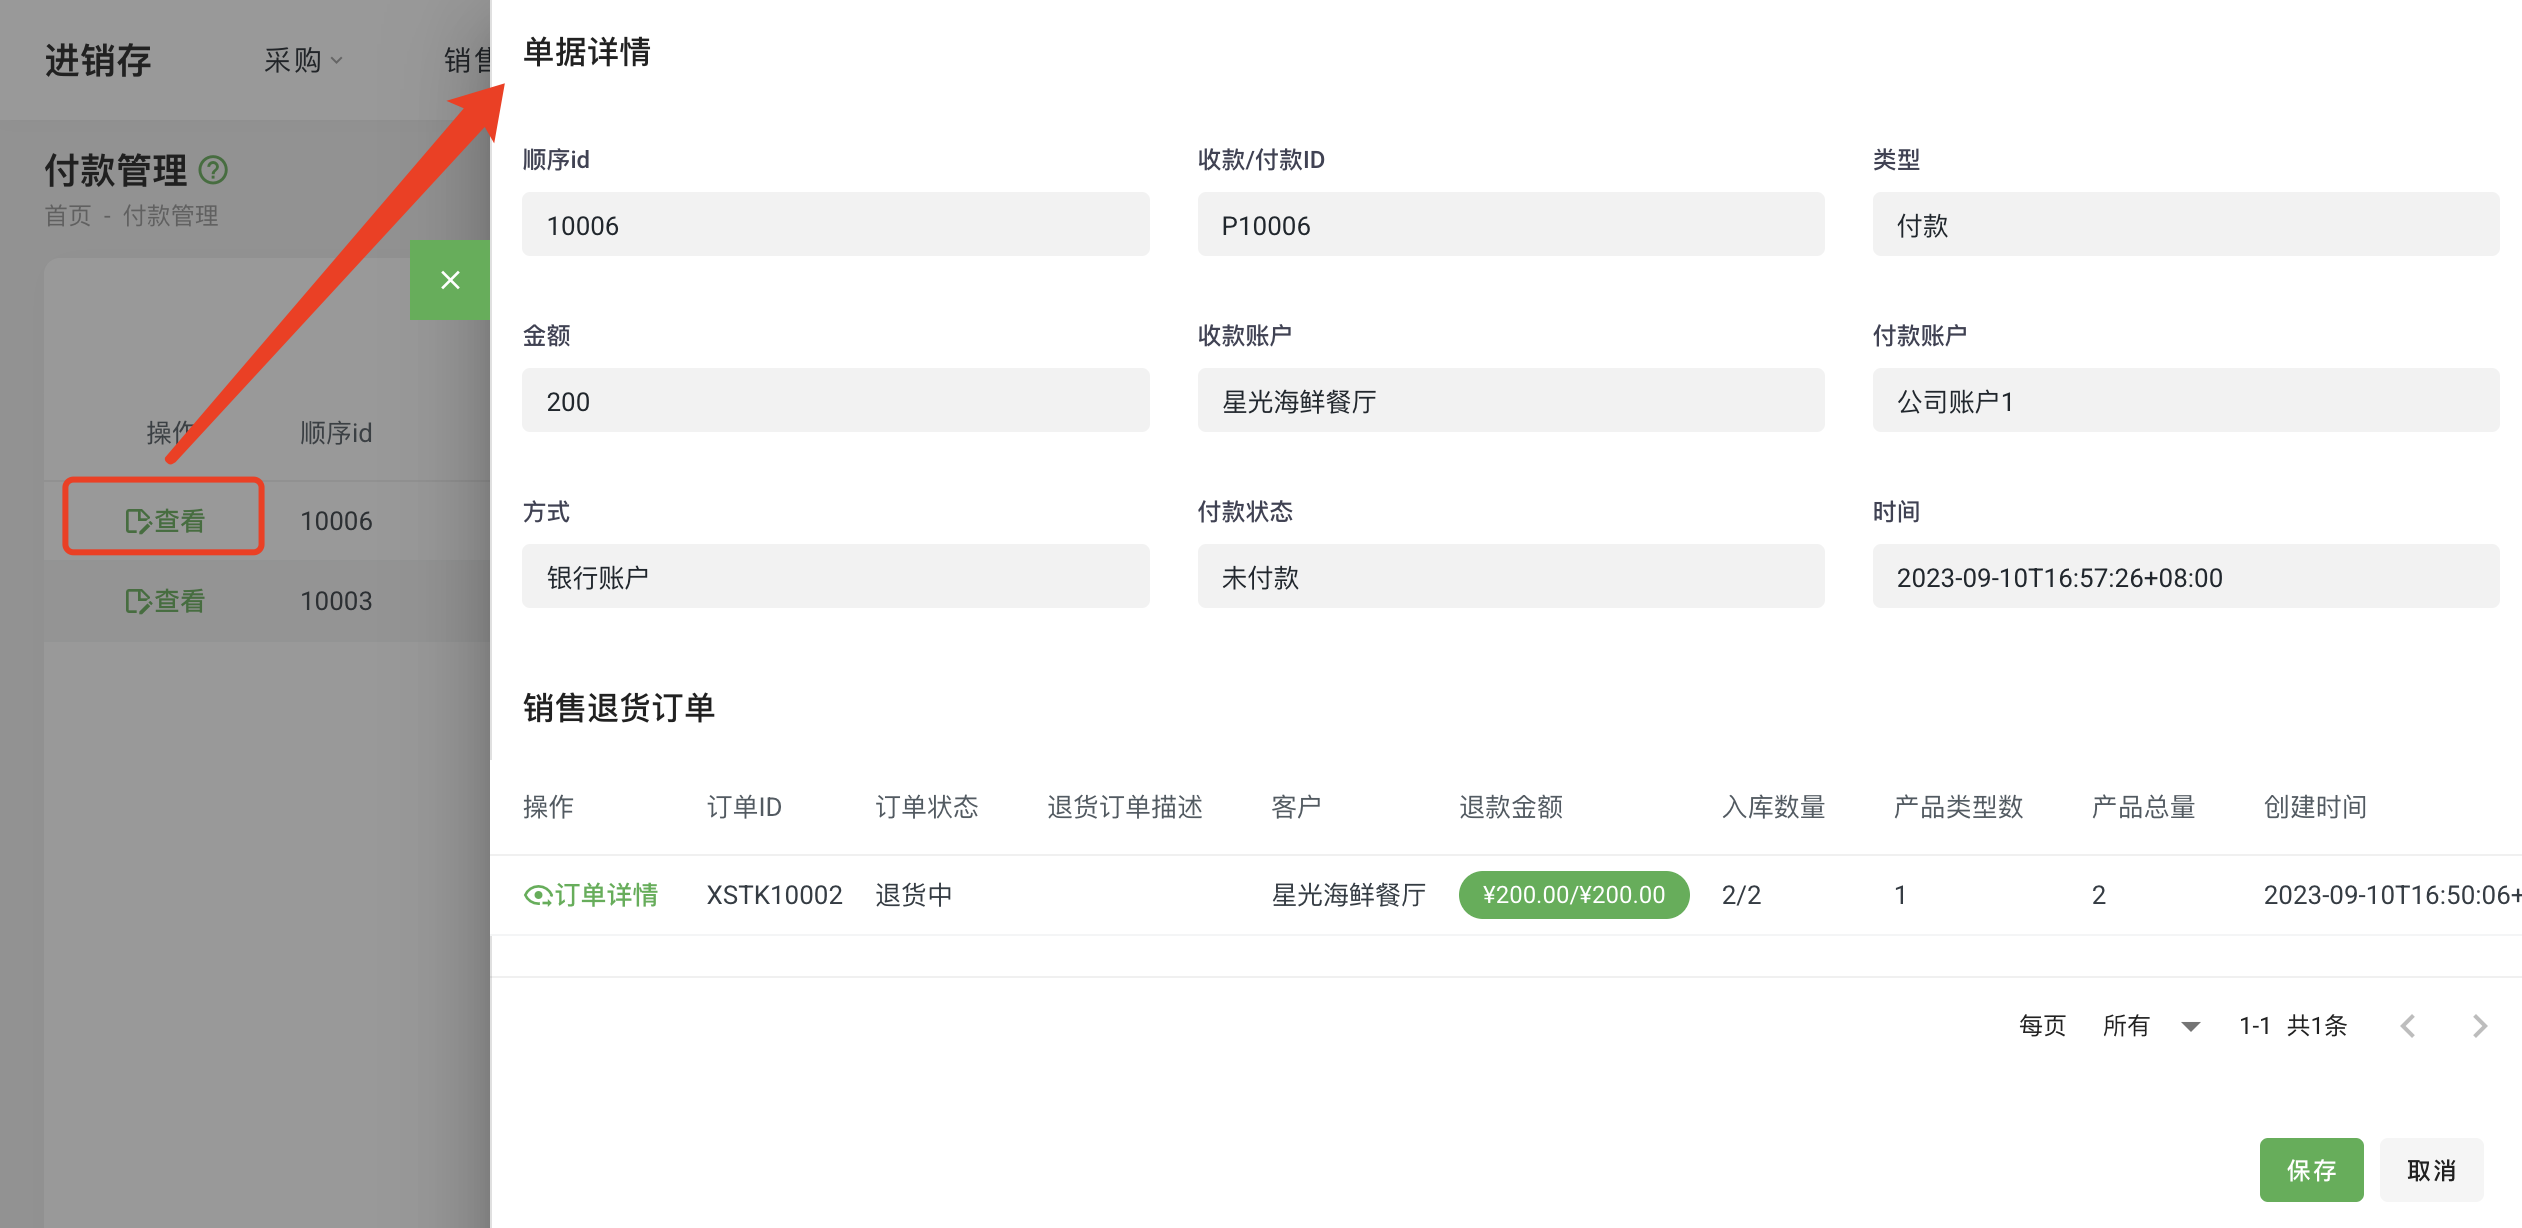Click the 入库数量 column header
Viewport: 2522px width, 1228px height.
1773,806
